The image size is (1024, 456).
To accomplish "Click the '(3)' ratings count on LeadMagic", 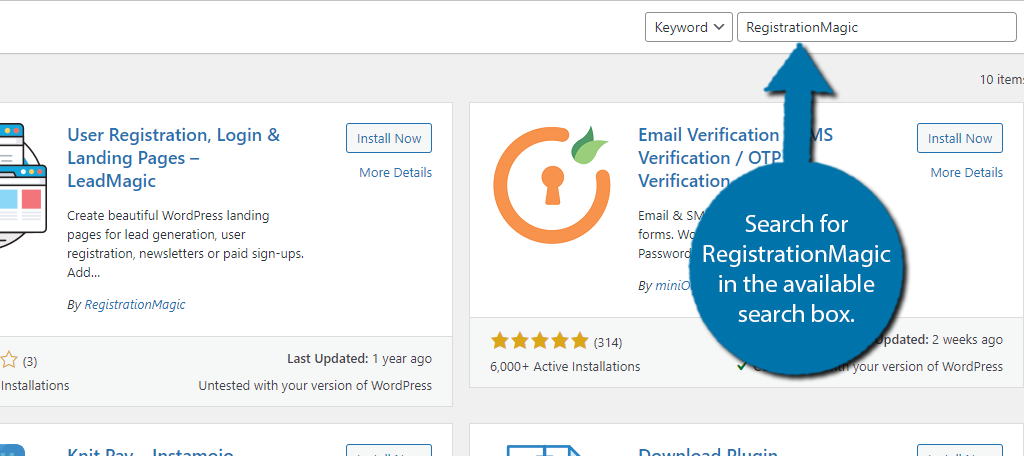I will click(30, 361).
